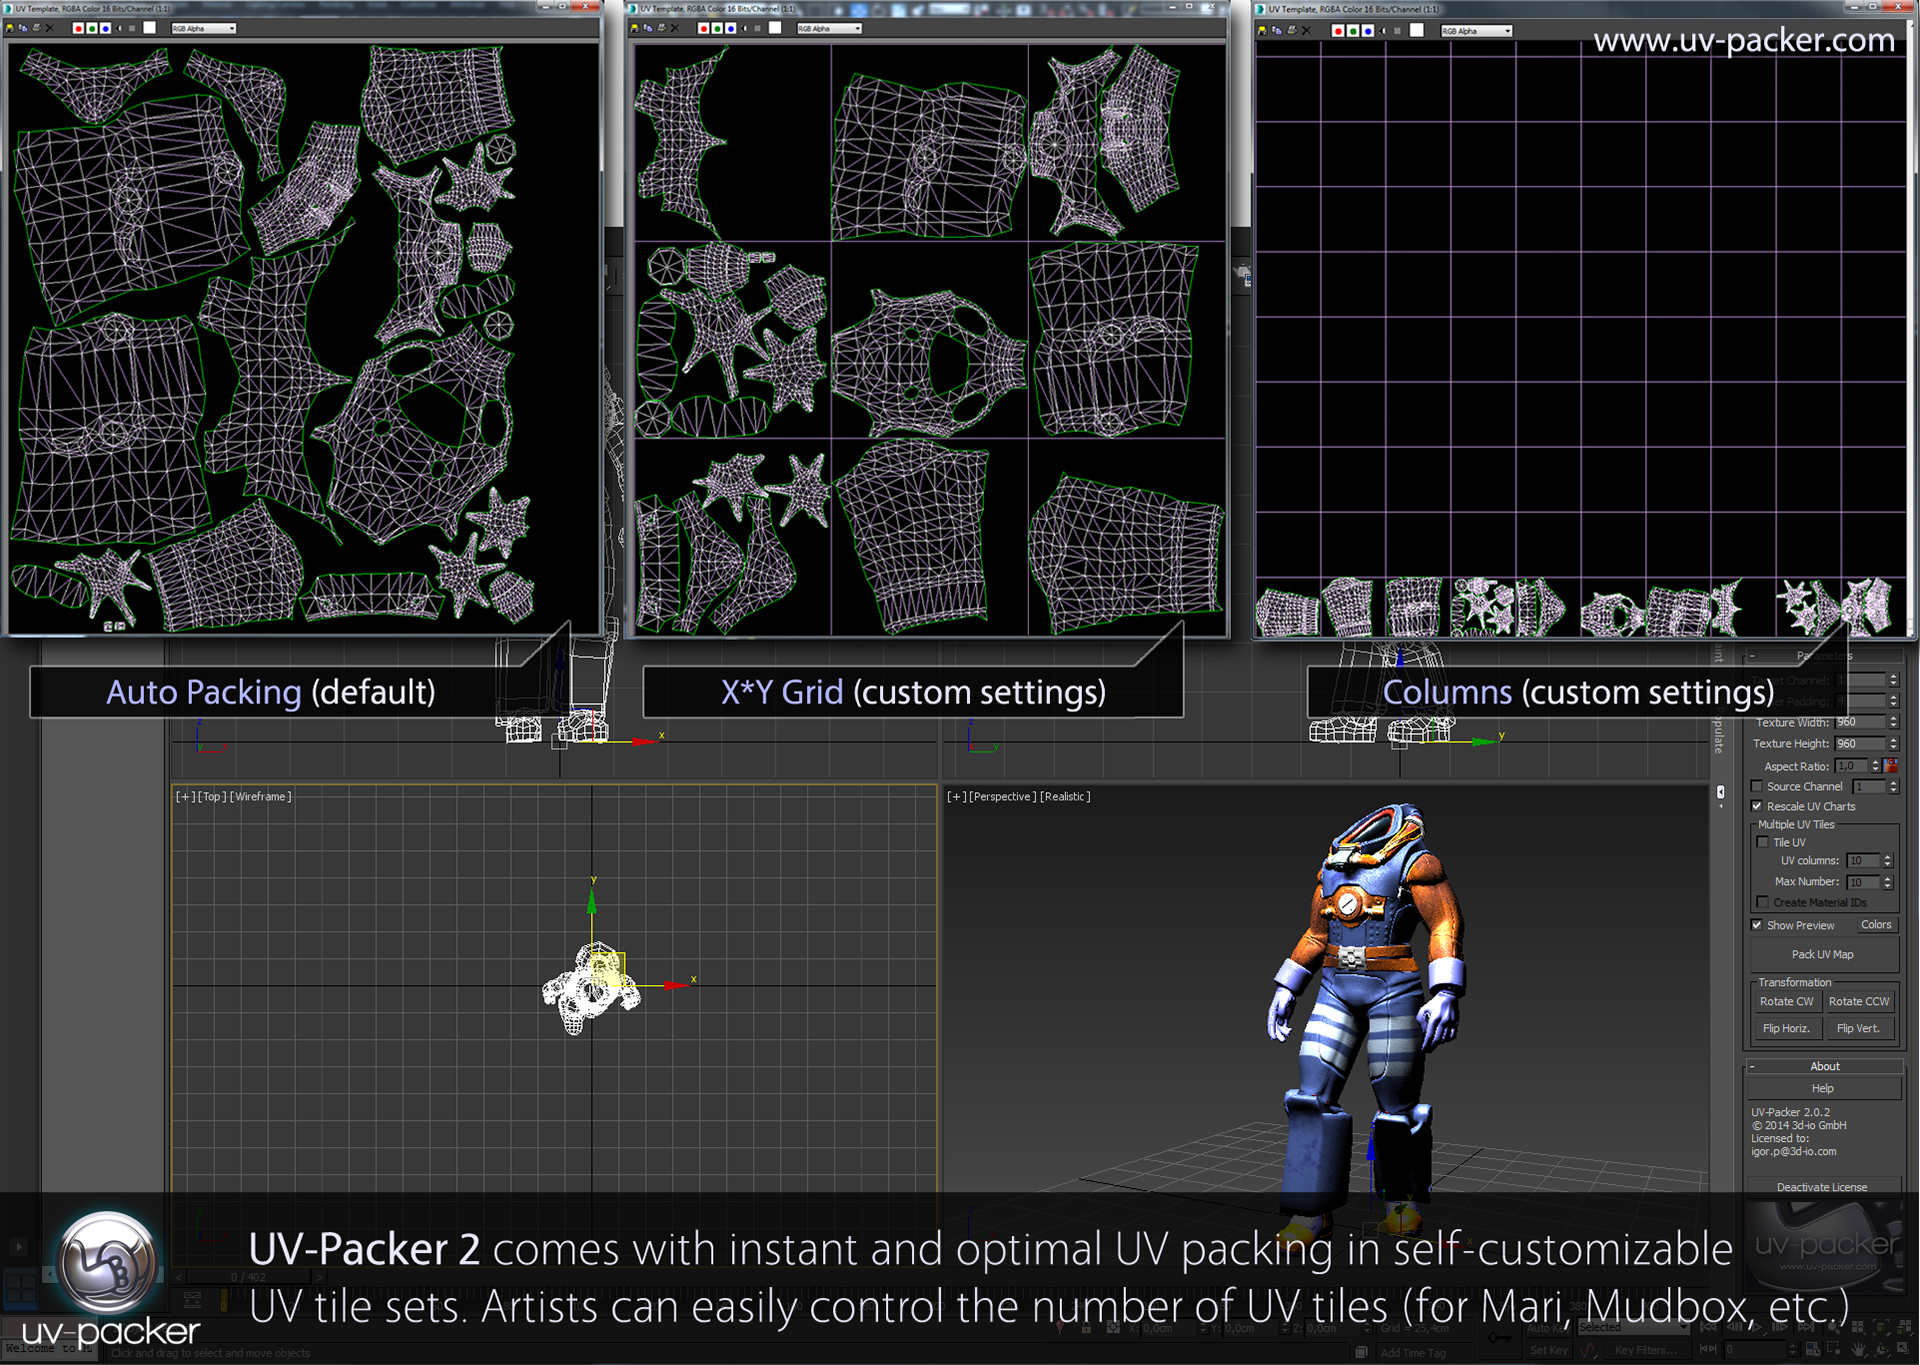Screen dimensions: 1920x1365
Task: Click Max Number spinner arrows
Action: tap(1888, 882)
